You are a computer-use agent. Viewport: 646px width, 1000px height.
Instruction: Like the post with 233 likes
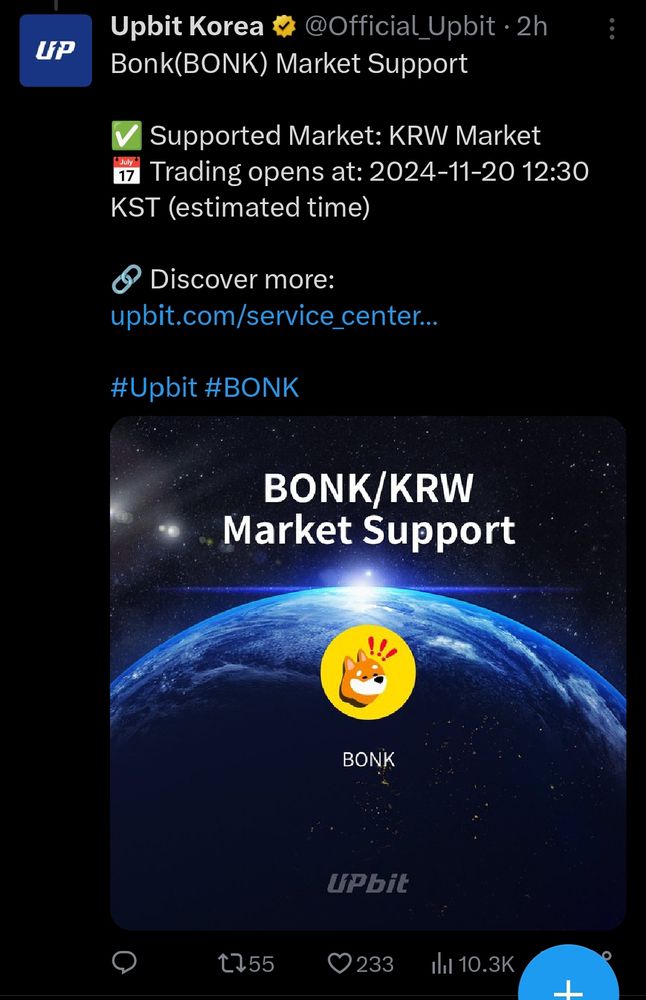(361, 963)
